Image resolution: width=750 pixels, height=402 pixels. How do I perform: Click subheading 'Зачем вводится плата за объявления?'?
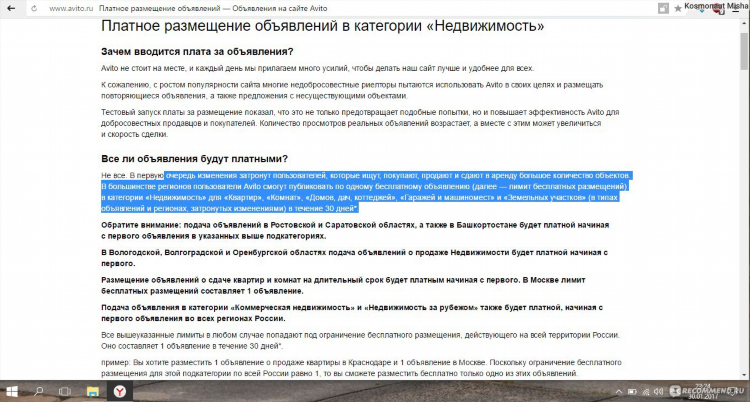(x=197, y=52)
